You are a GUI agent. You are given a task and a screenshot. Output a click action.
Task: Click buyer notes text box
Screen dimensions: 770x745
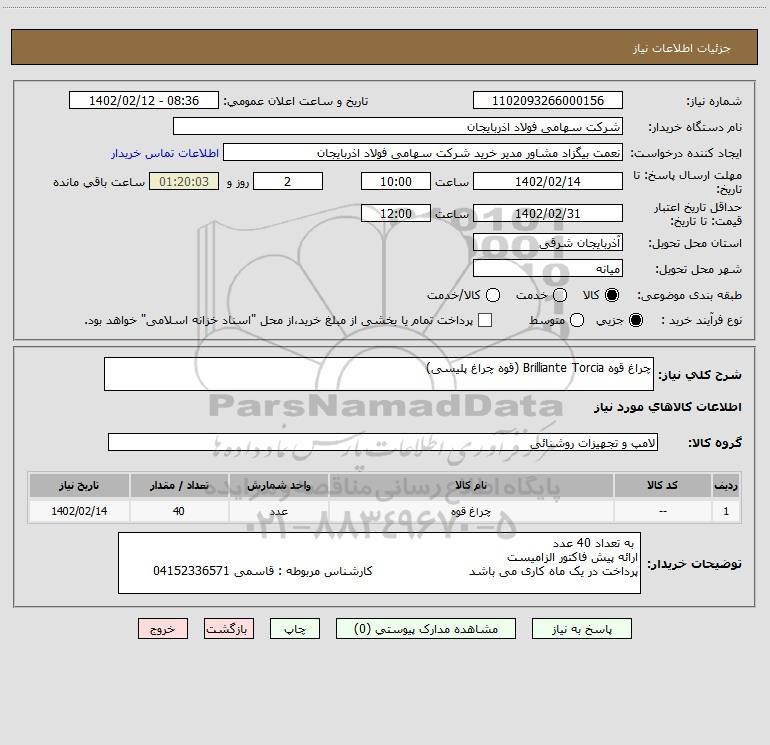click(379, 563)
